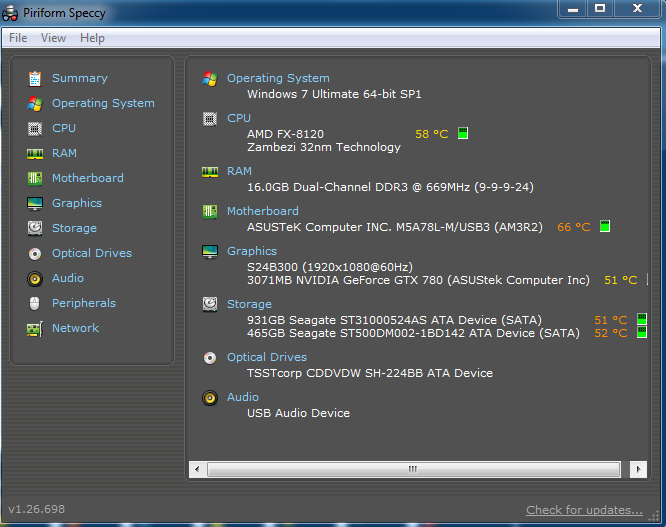666x527 pixels.
Task: Click green indicator beside ST500DM002 52 °C
Action: pos(642,332)
